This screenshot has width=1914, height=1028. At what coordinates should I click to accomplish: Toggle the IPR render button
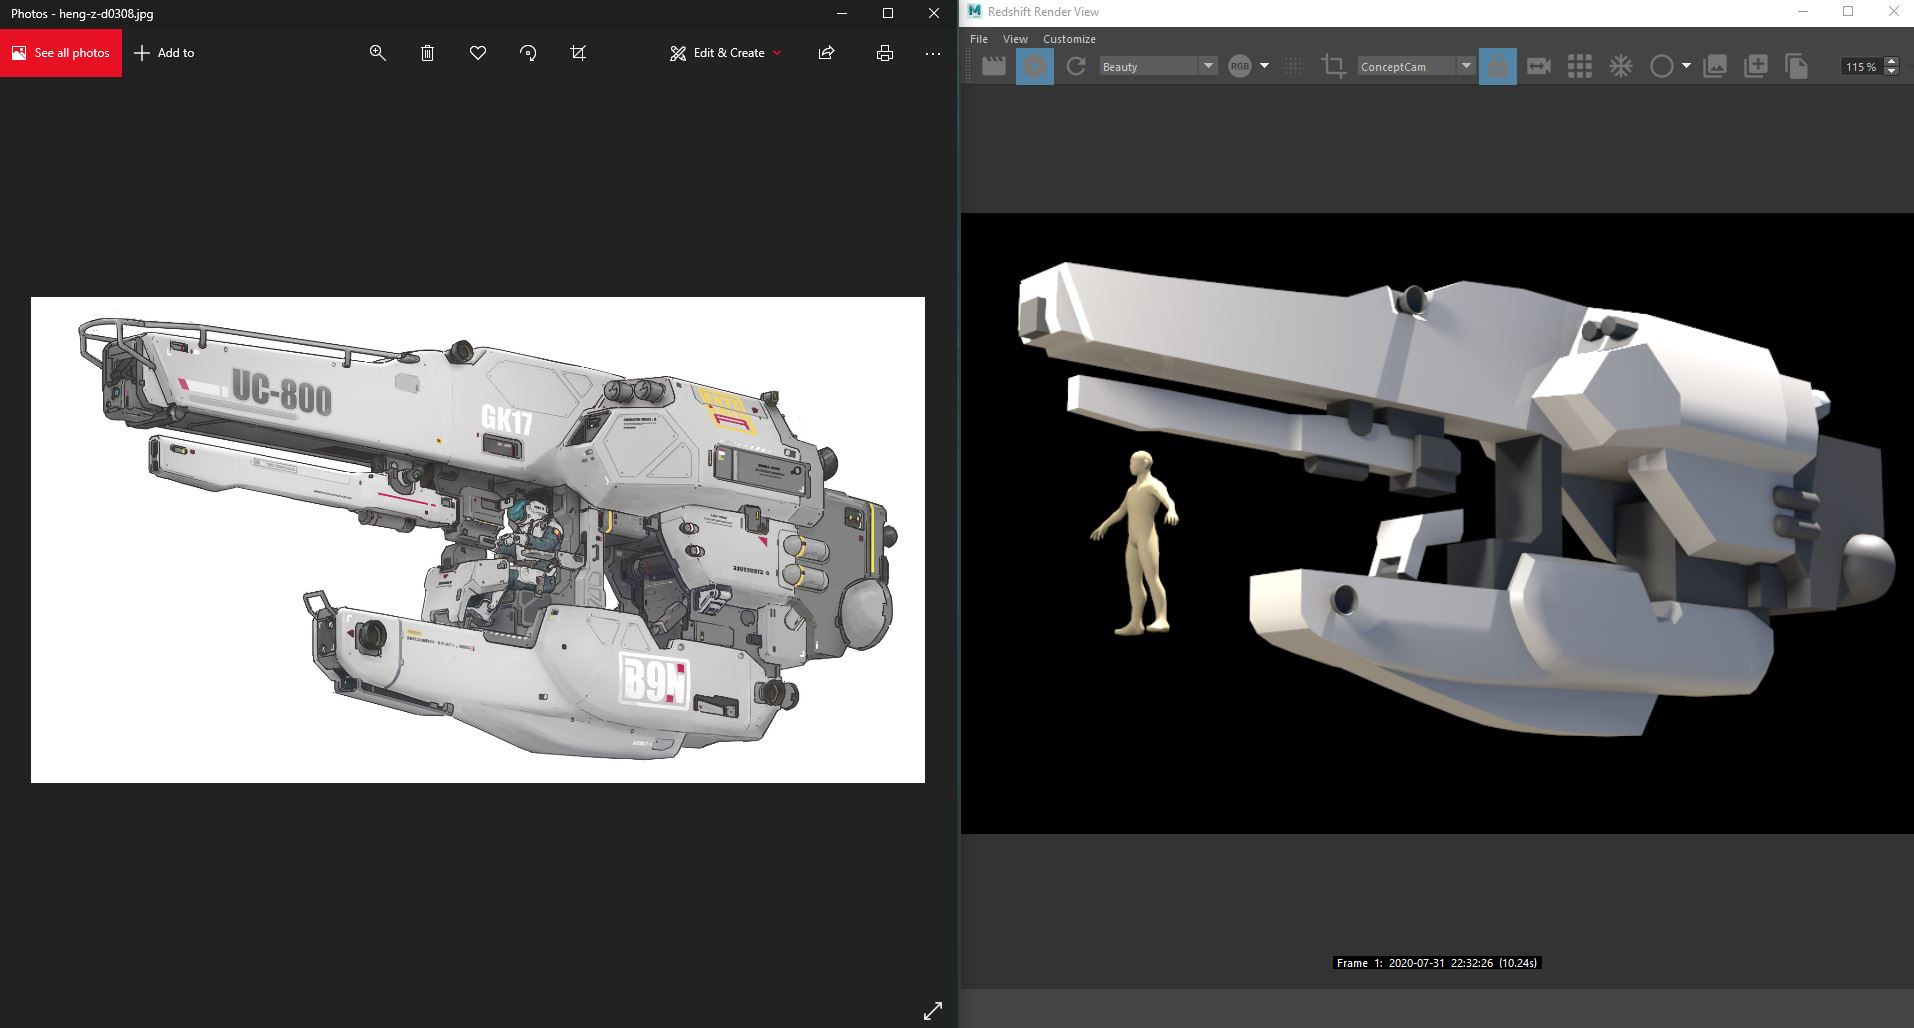[x=1034, y=66]
